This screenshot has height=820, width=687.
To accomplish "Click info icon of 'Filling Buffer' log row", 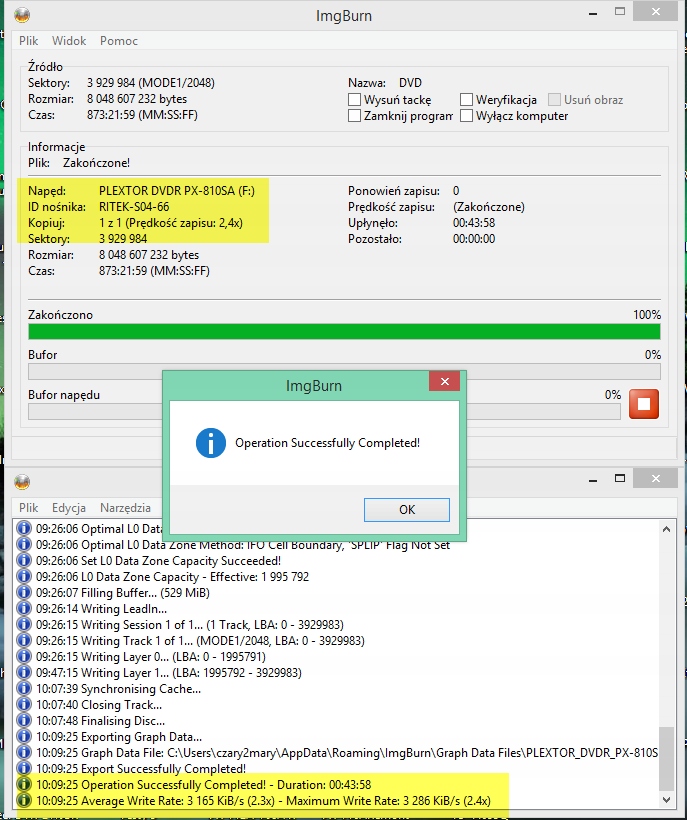I will [24, 592].
